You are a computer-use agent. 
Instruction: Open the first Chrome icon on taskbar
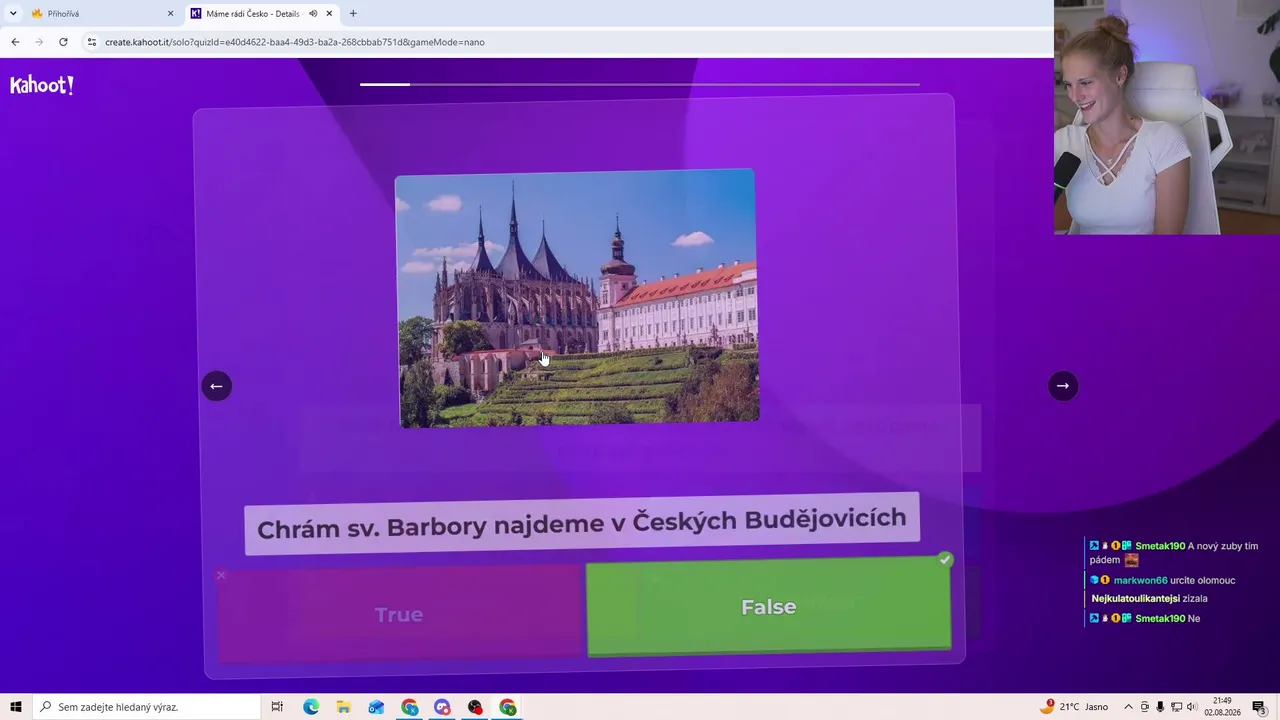pos(409,707)
